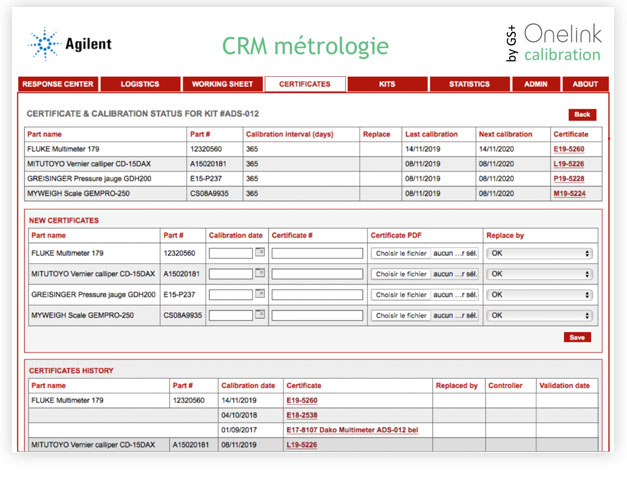
Task: Click certificate number field for MITUTOYO Vernier calliper
Action: point(317,274)
